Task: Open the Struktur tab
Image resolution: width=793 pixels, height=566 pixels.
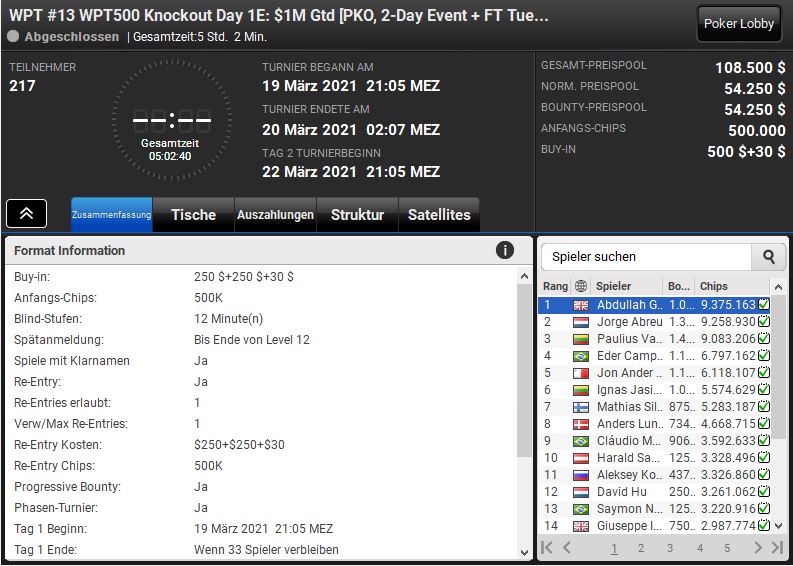Action: point(357,214)
